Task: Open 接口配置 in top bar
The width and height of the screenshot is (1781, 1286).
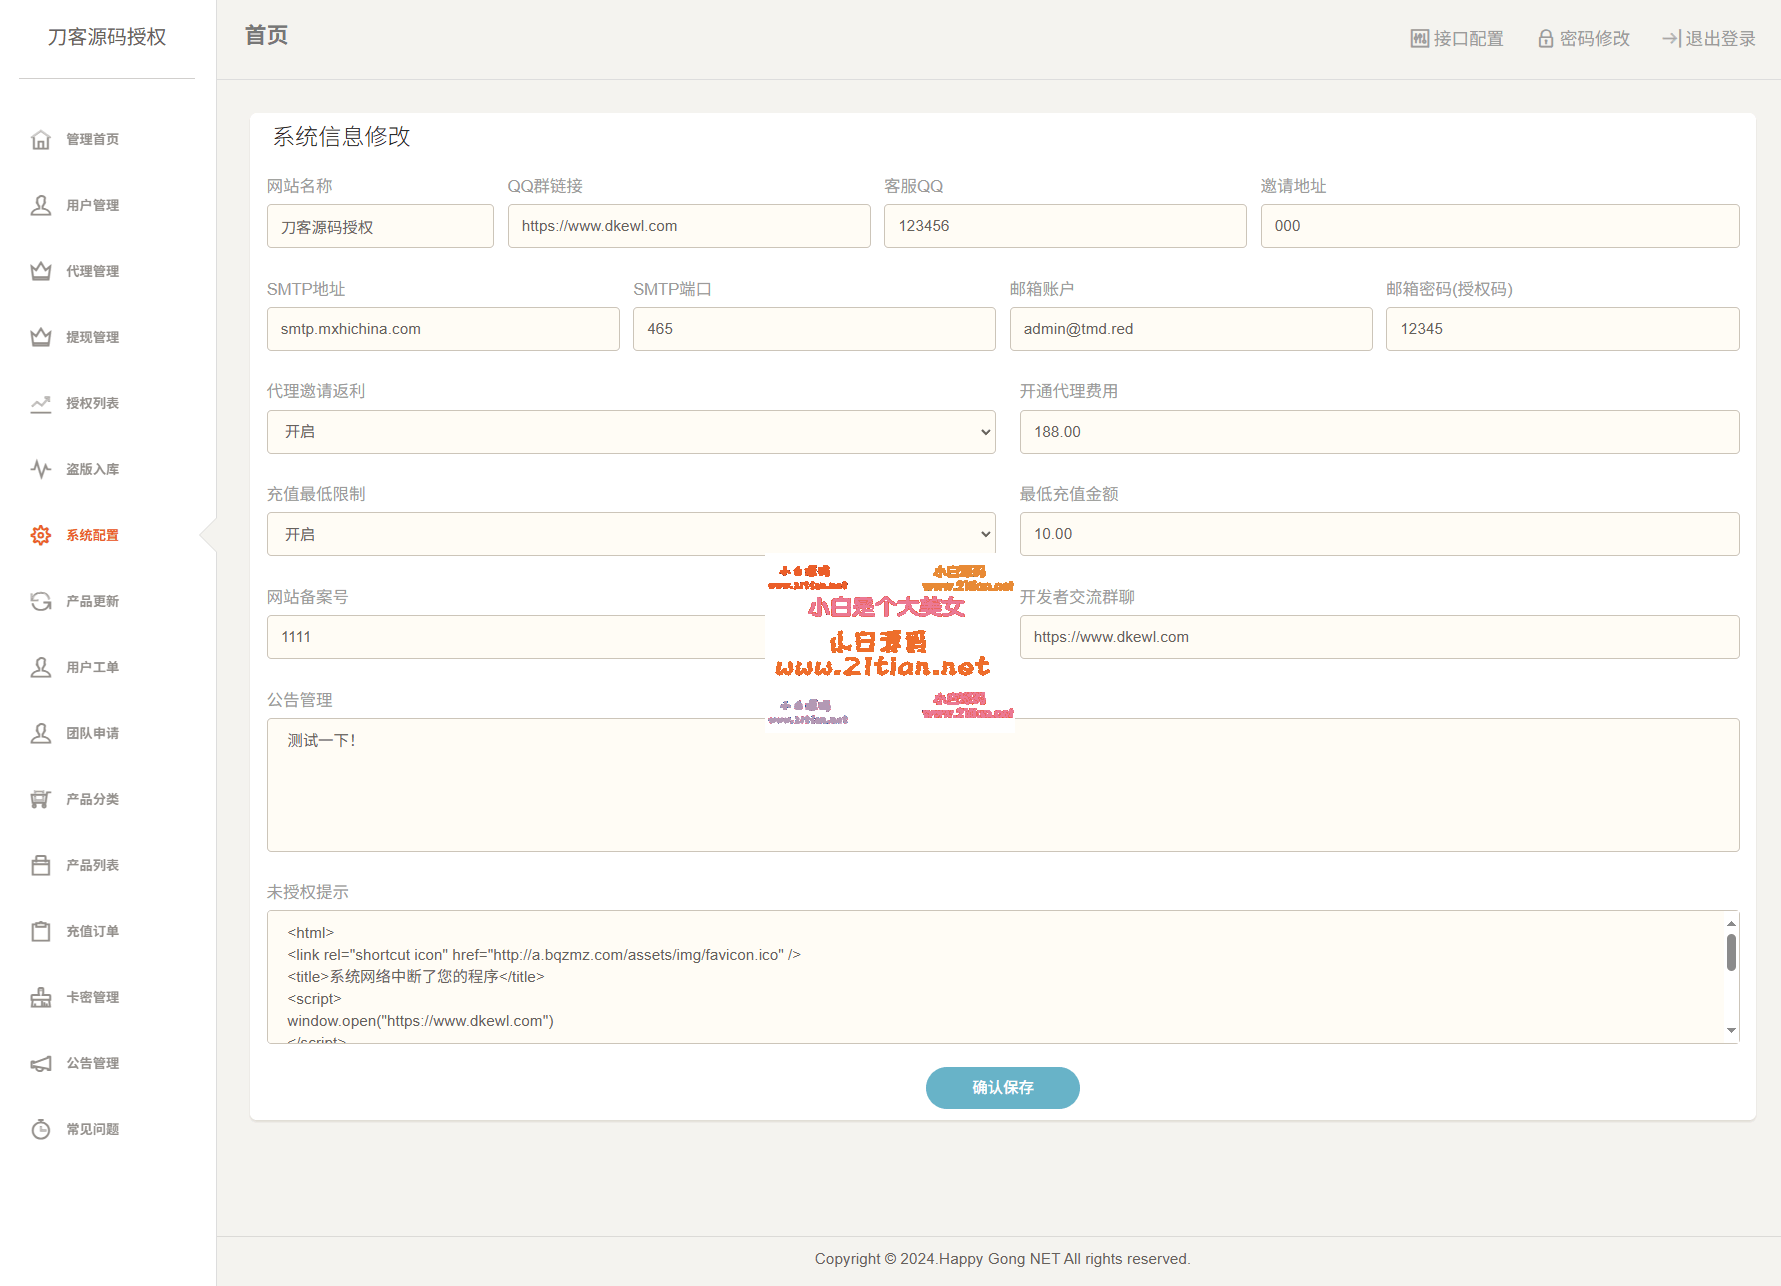Action: 1457,39
